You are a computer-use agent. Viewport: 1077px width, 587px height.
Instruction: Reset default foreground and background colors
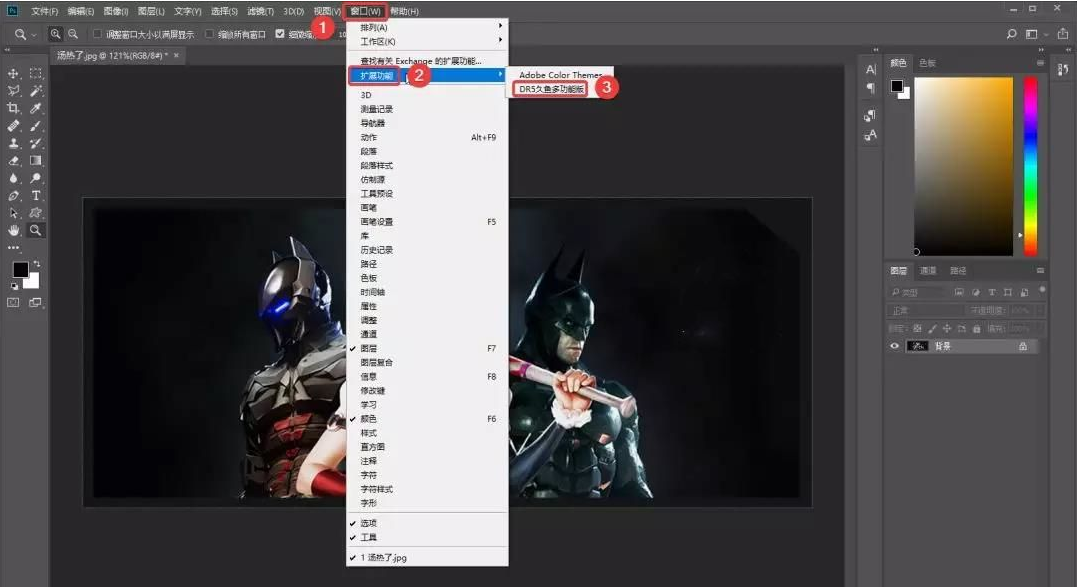pos(14,286)
